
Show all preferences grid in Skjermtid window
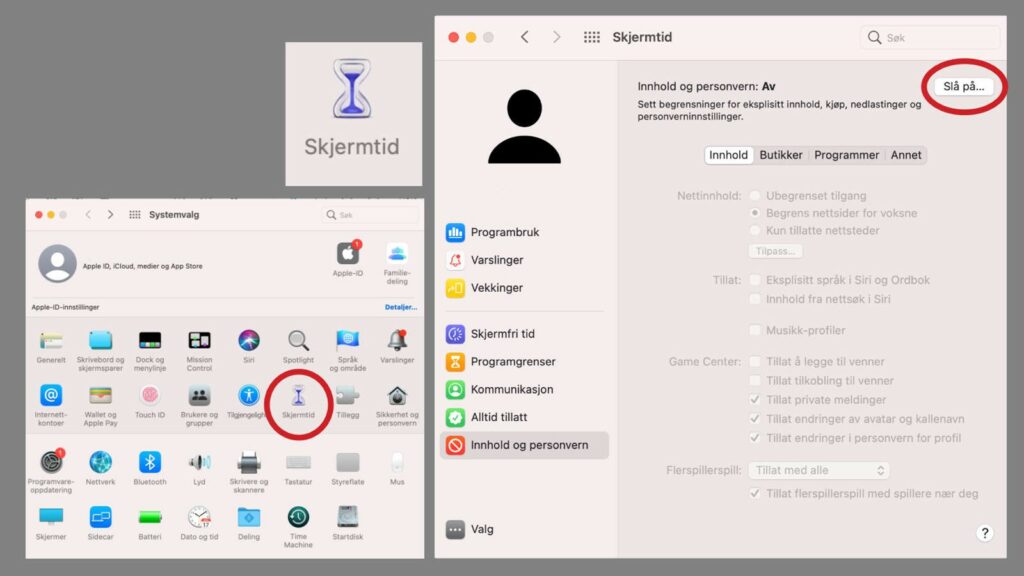tap(592, 37)
